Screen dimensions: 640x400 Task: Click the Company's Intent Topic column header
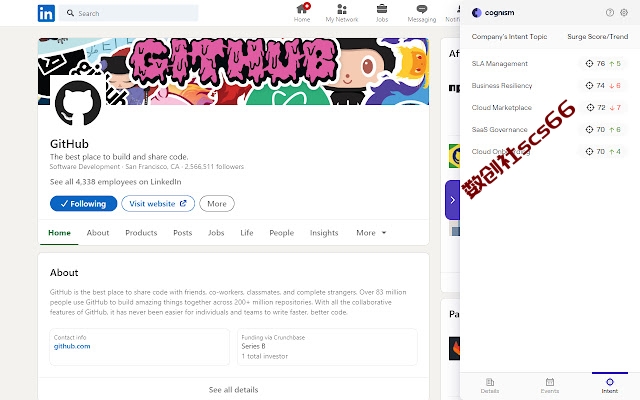click(509, 37)
